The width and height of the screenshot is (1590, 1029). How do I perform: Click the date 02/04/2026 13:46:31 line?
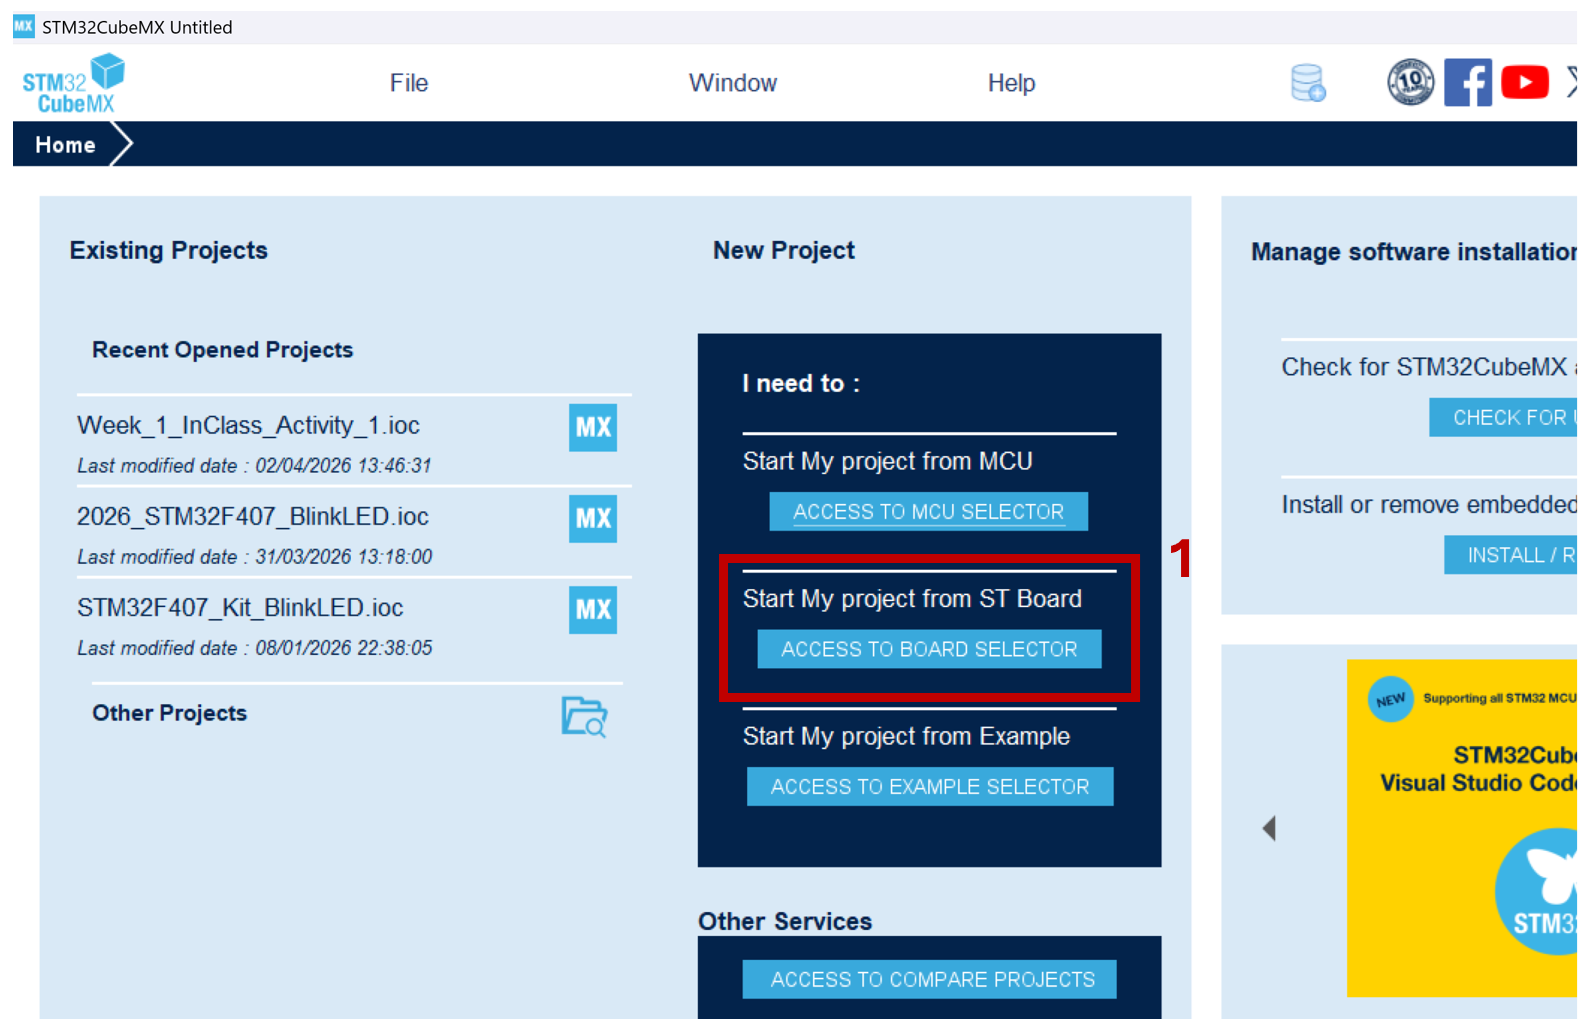[254, 466]
